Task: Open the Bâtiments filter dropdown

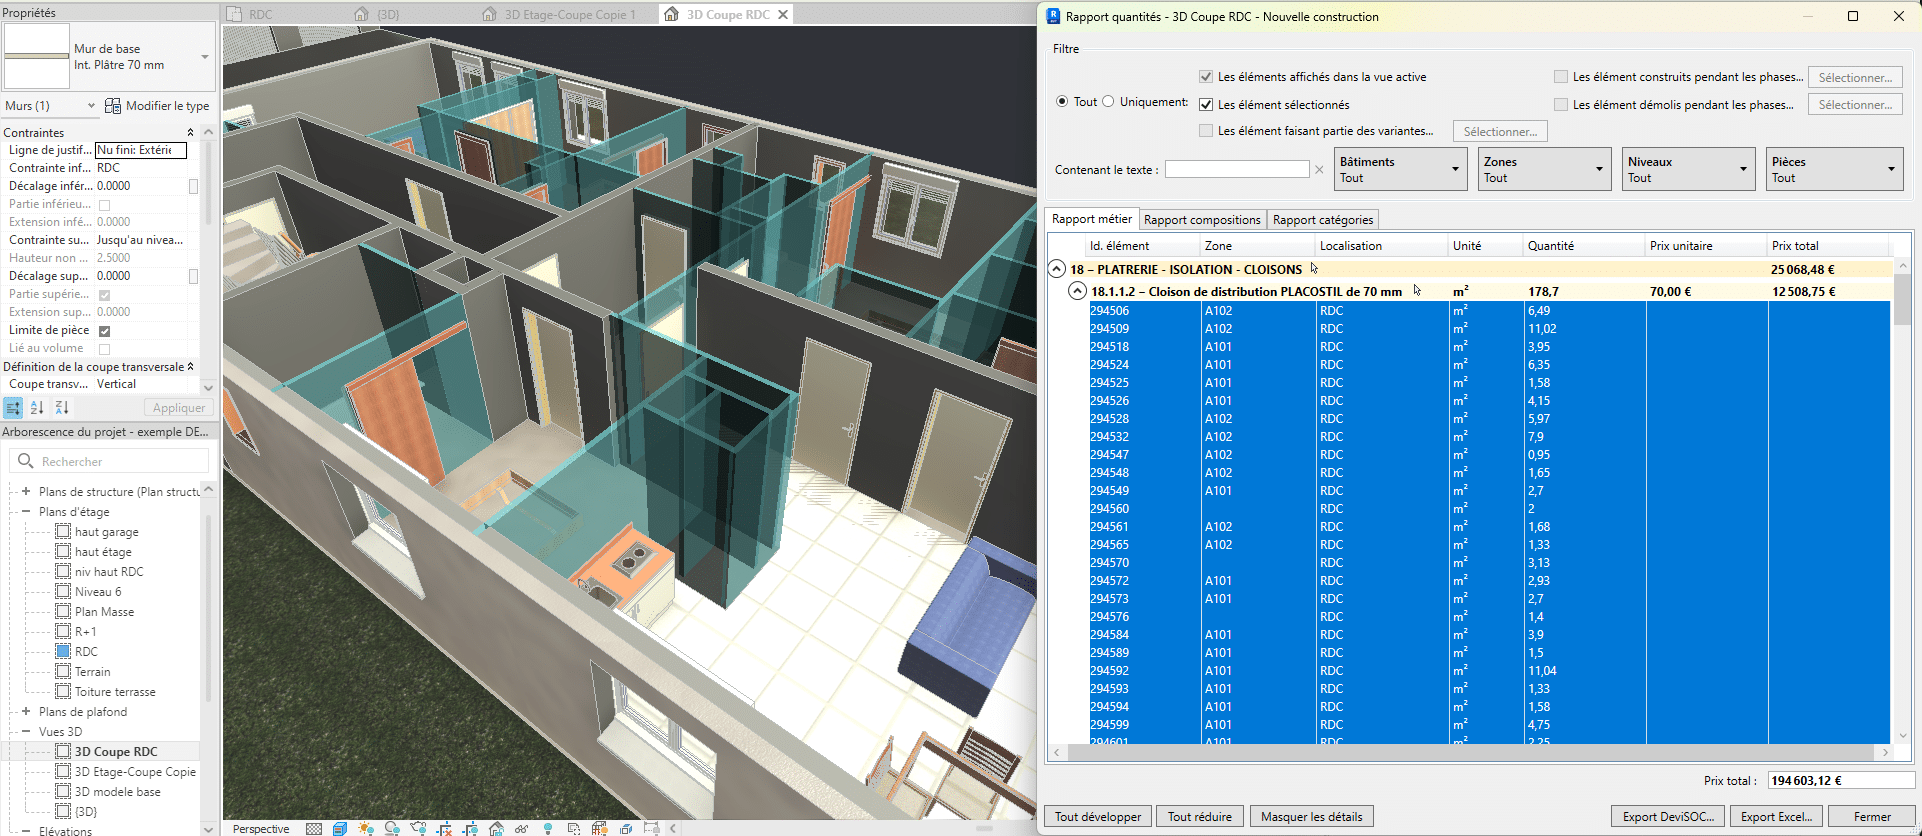Action: (1401, 169)
